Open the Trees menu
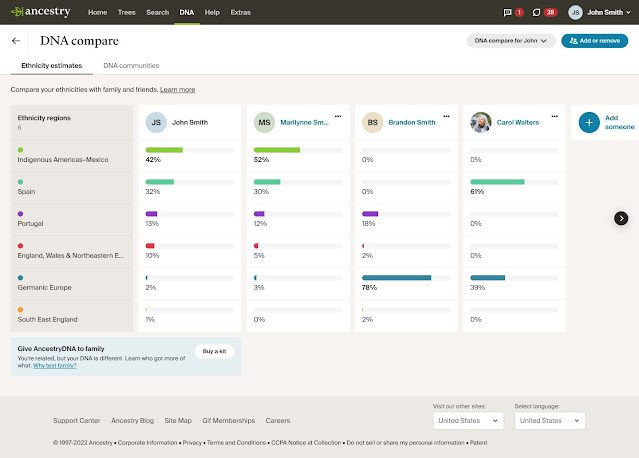This screenshot has width=639, height=458. [x=126, y=13]
